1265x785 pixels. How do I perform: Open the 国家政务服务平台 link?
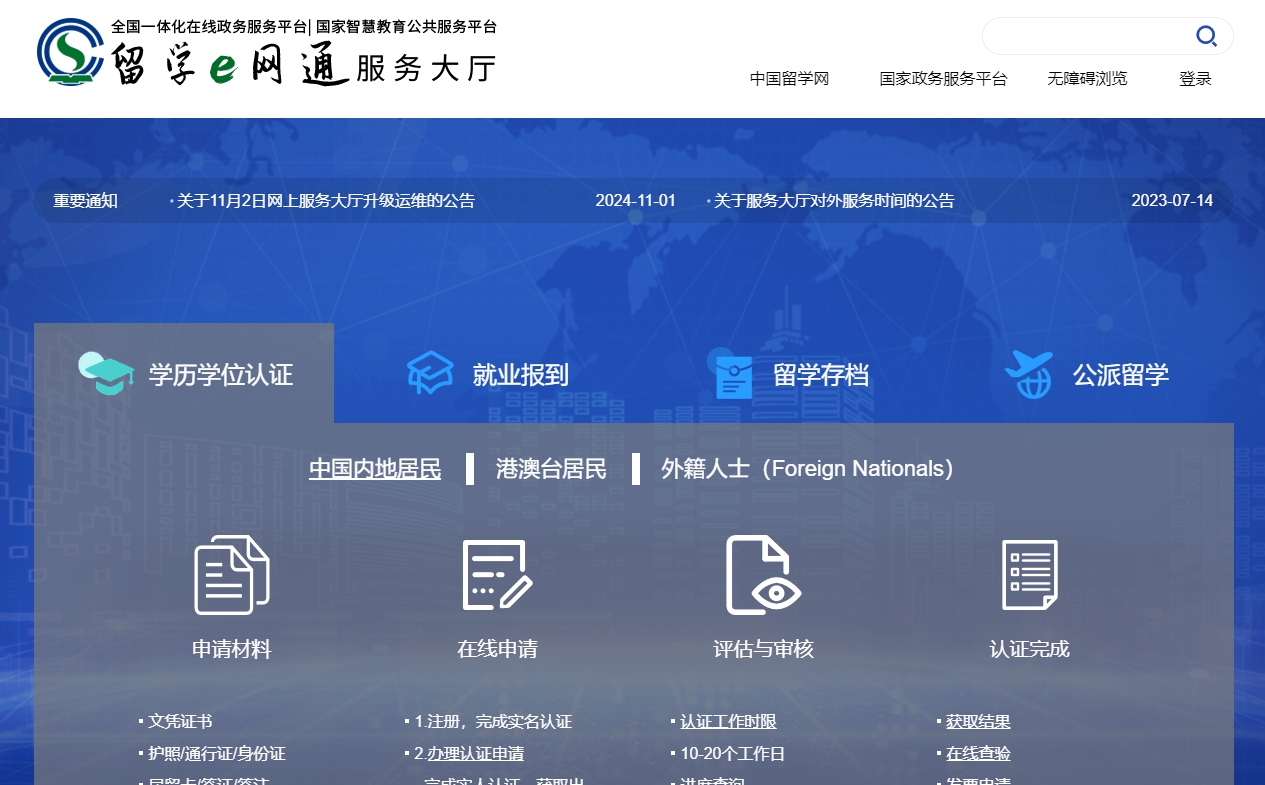[x=943, y=79]
